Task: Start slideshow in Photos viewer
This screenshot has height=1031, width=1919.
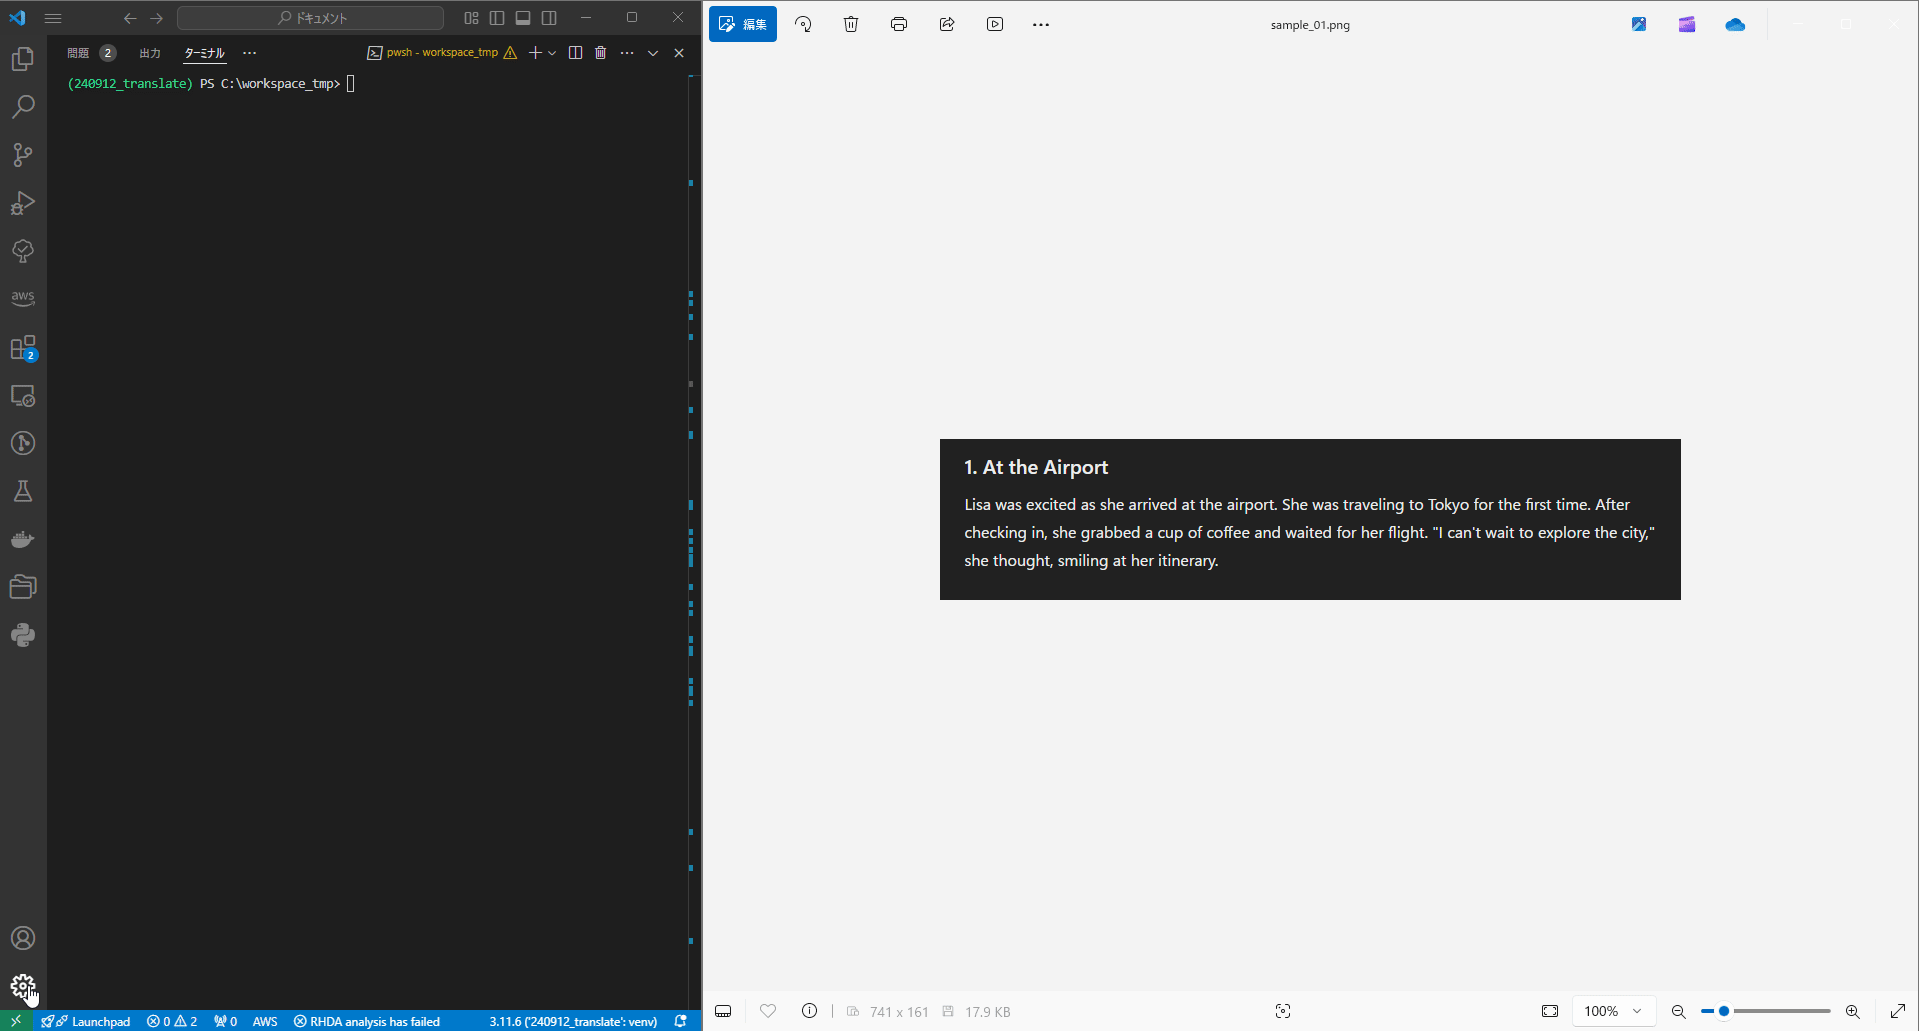Action: pyautogui.click(x=995, y=24)
